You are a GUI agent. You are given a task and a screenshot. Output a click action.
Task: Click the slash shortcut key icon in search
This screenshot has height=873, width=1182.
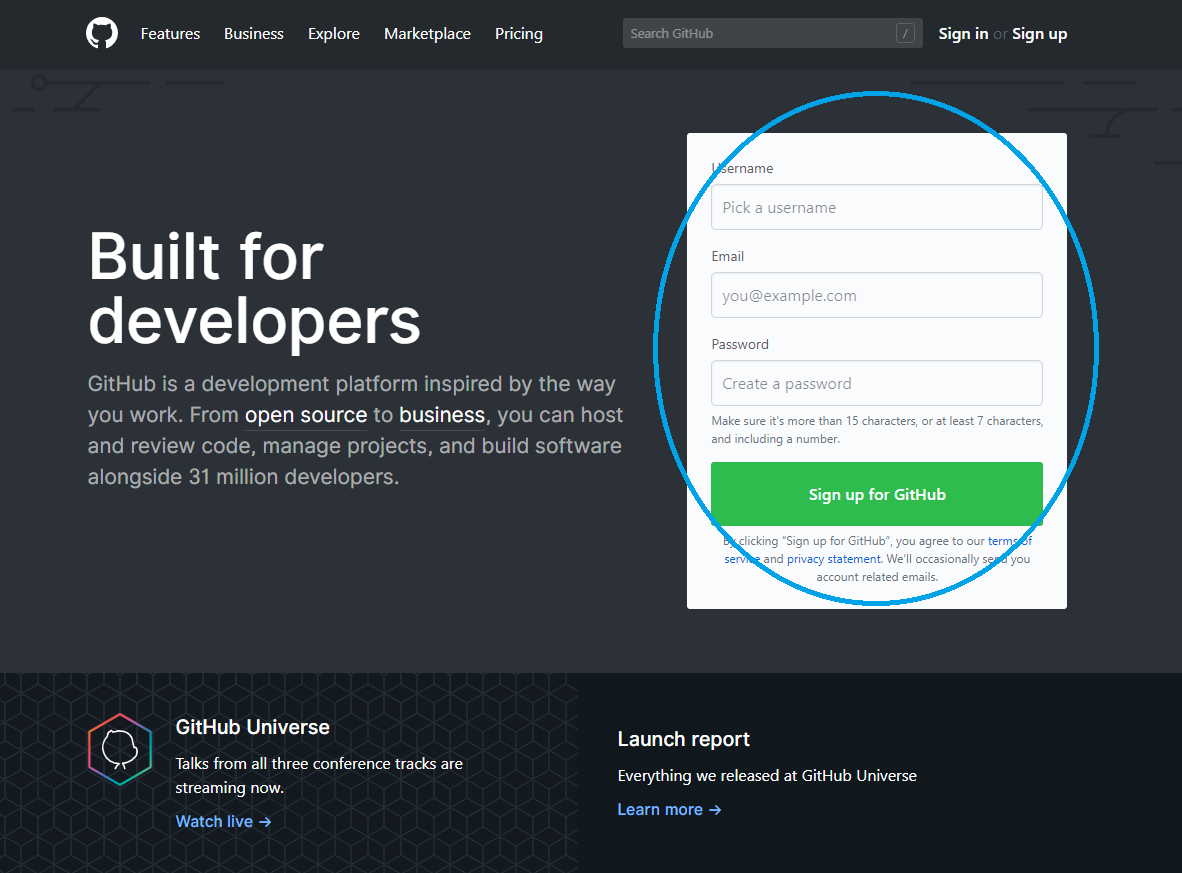coord(905,33)
